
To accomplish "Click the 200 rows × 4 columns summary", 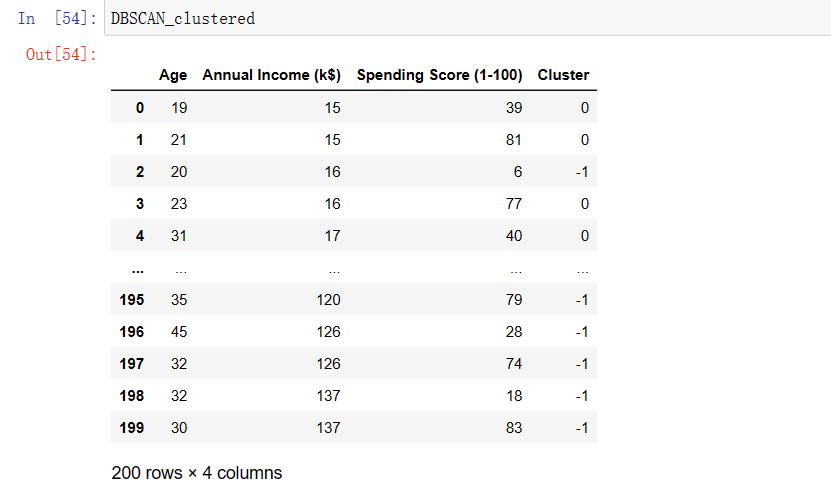I will [197, 473].
